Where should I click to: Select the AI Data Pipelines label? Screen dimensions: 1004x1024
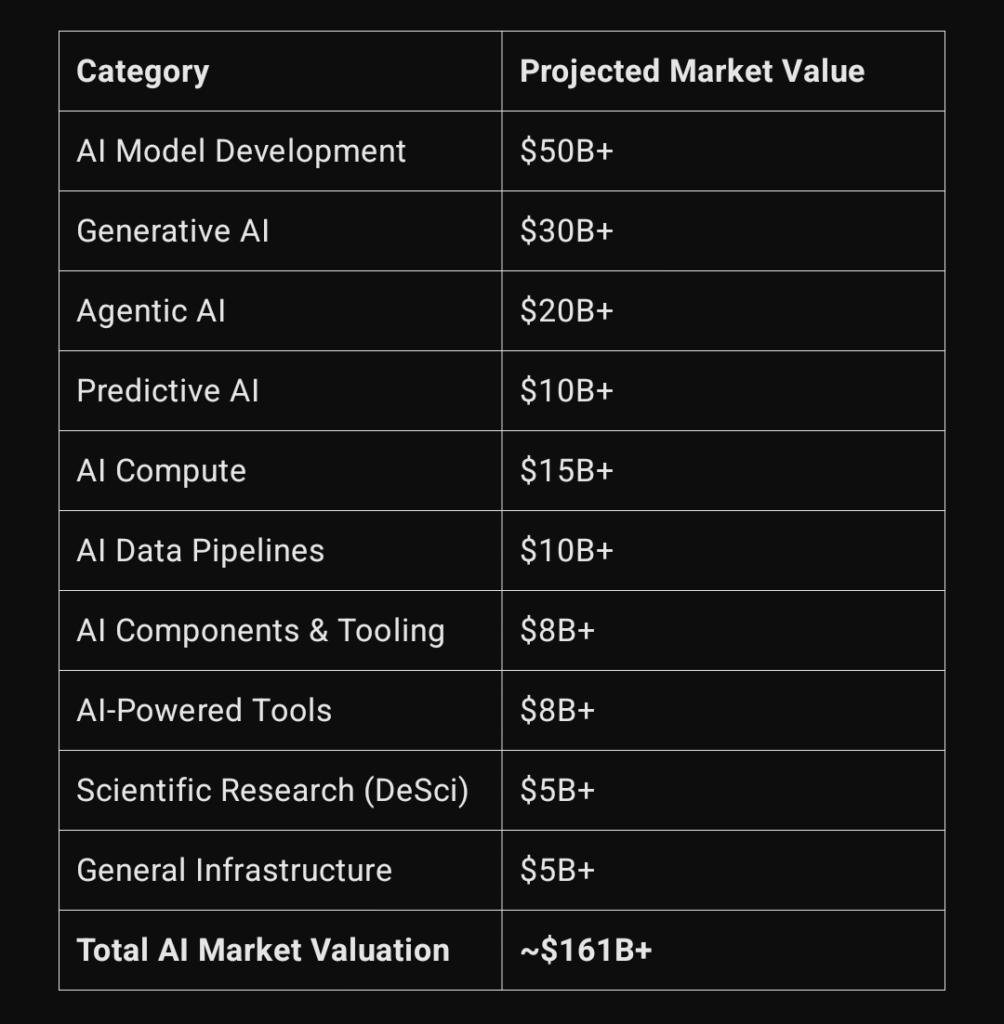pyautogui.click(x=200, y=551)
